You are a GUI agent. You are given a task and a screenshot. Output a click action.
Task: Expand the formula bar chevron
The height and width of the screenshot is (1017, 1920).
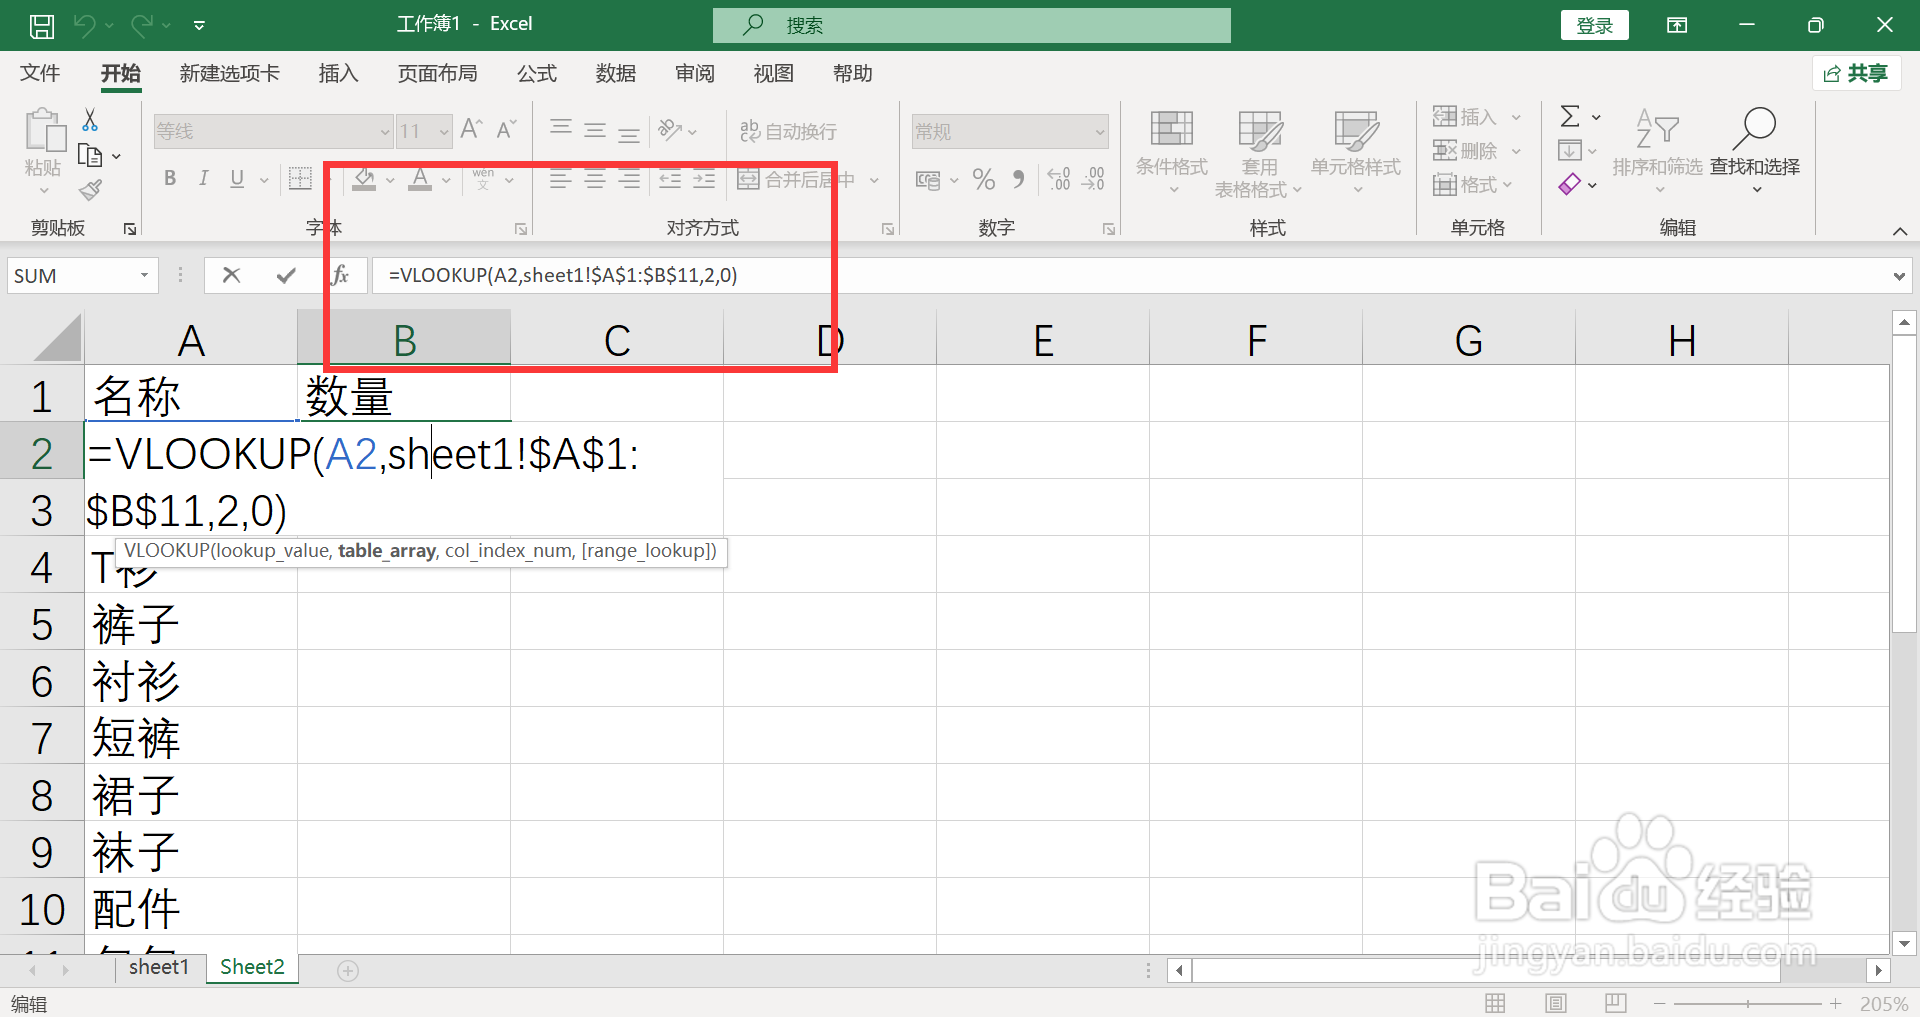[x=1898, y=277]
